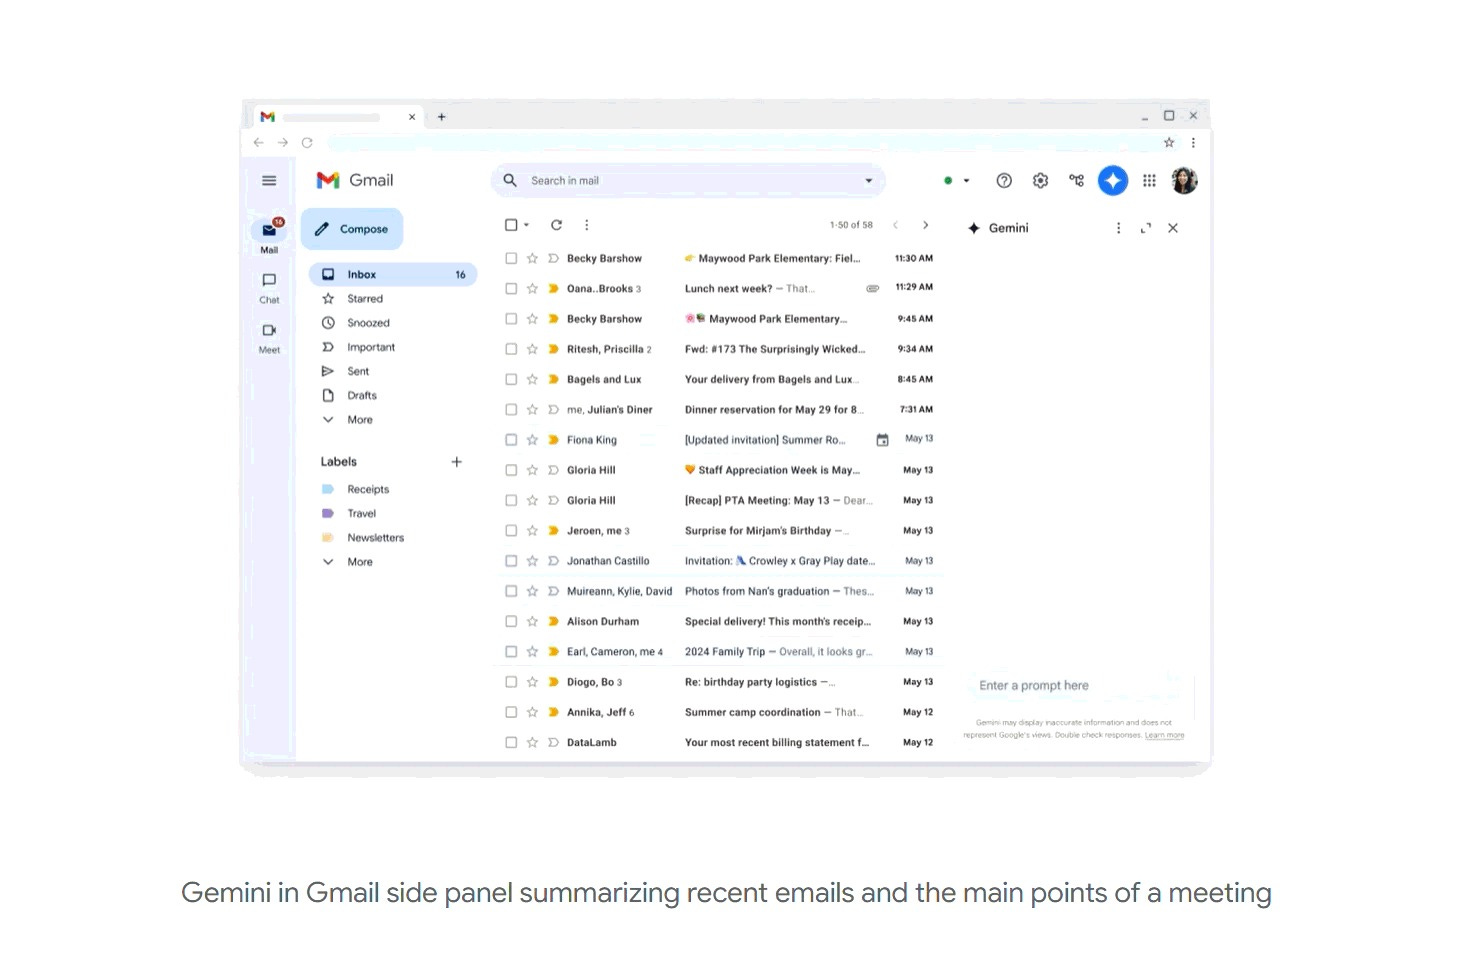1472x978 pixels.
Task: Click calendar icon on Fiona King email
Action: coord(882,440)
